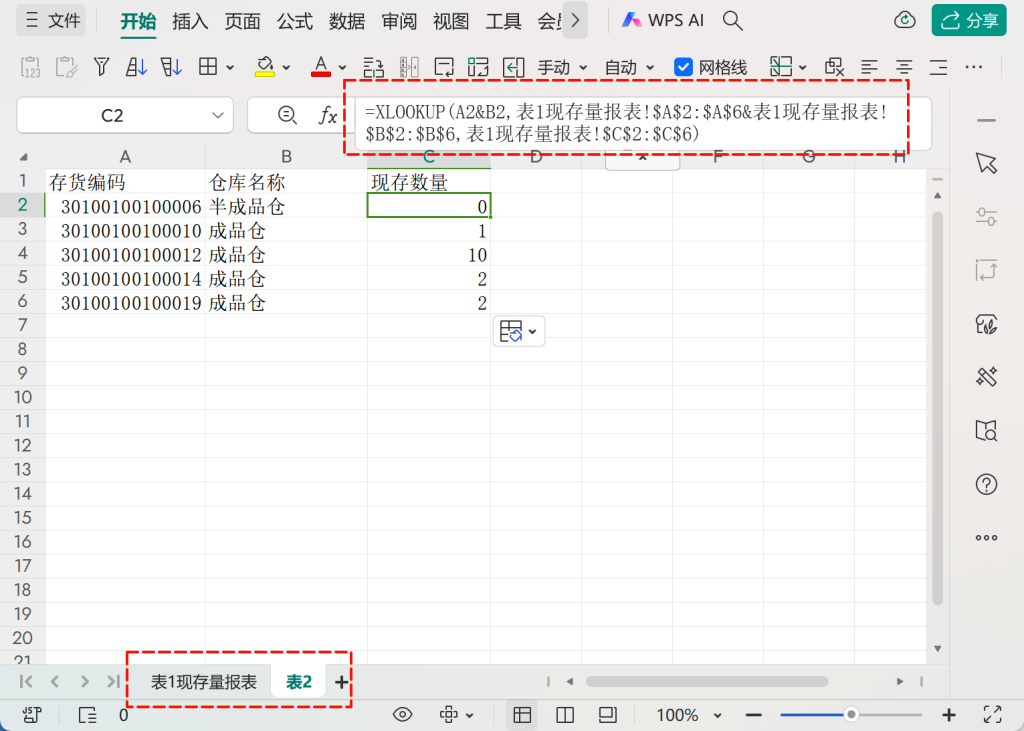Viewport: 1024px width, 731px height.
Task: Click the clear formatting icon with X
Action: [x=834, y=67]
